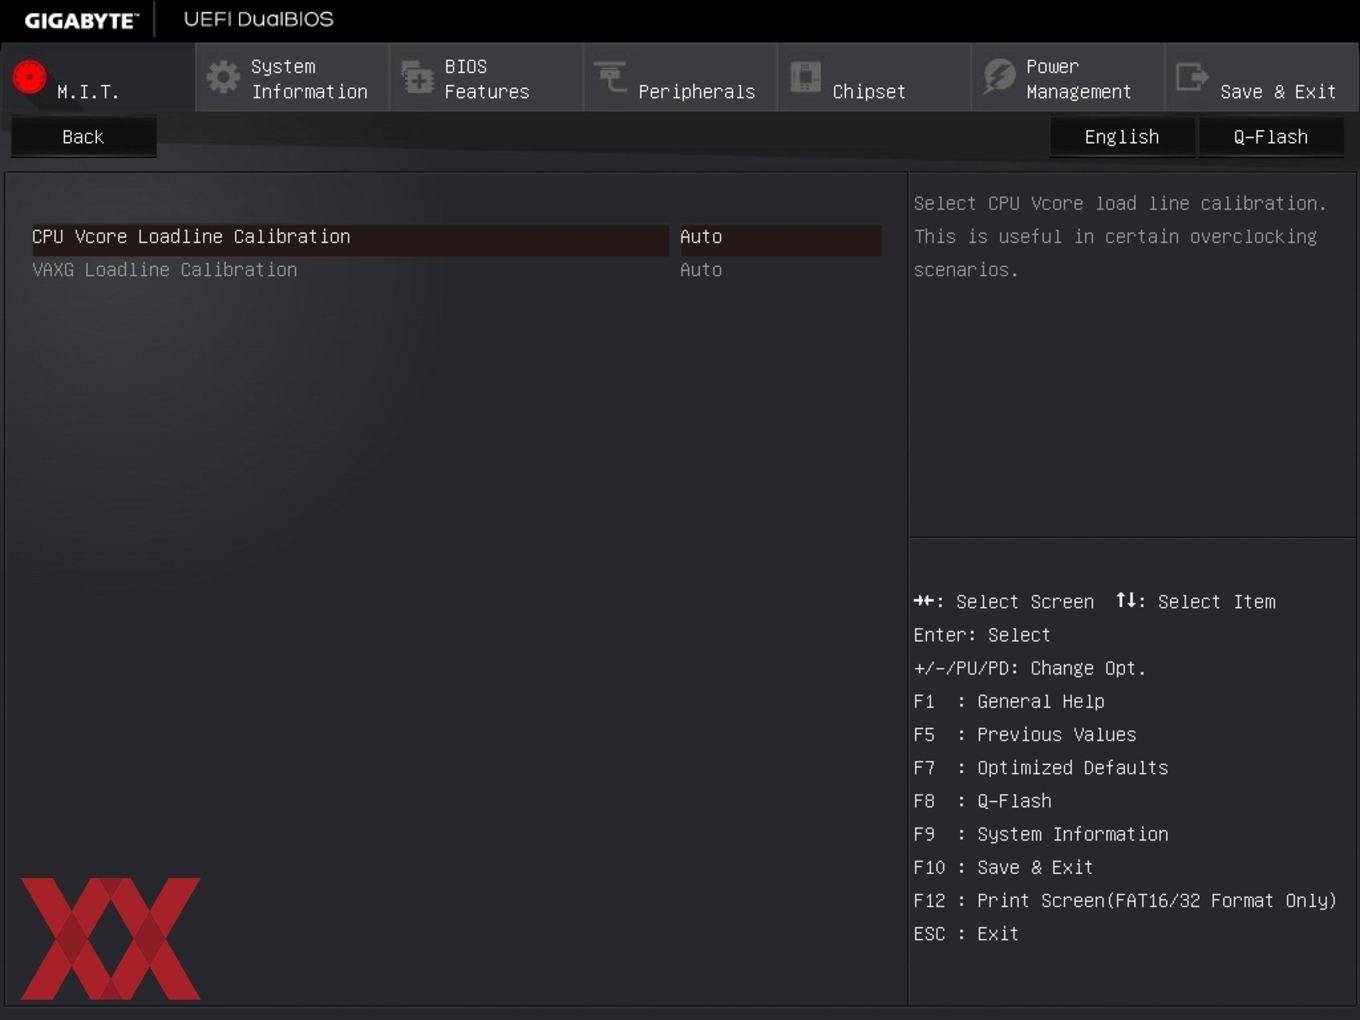Go to the Peripherals tab
Image resolution: width=1360 pixels, height=1020 pixels.
680,77
